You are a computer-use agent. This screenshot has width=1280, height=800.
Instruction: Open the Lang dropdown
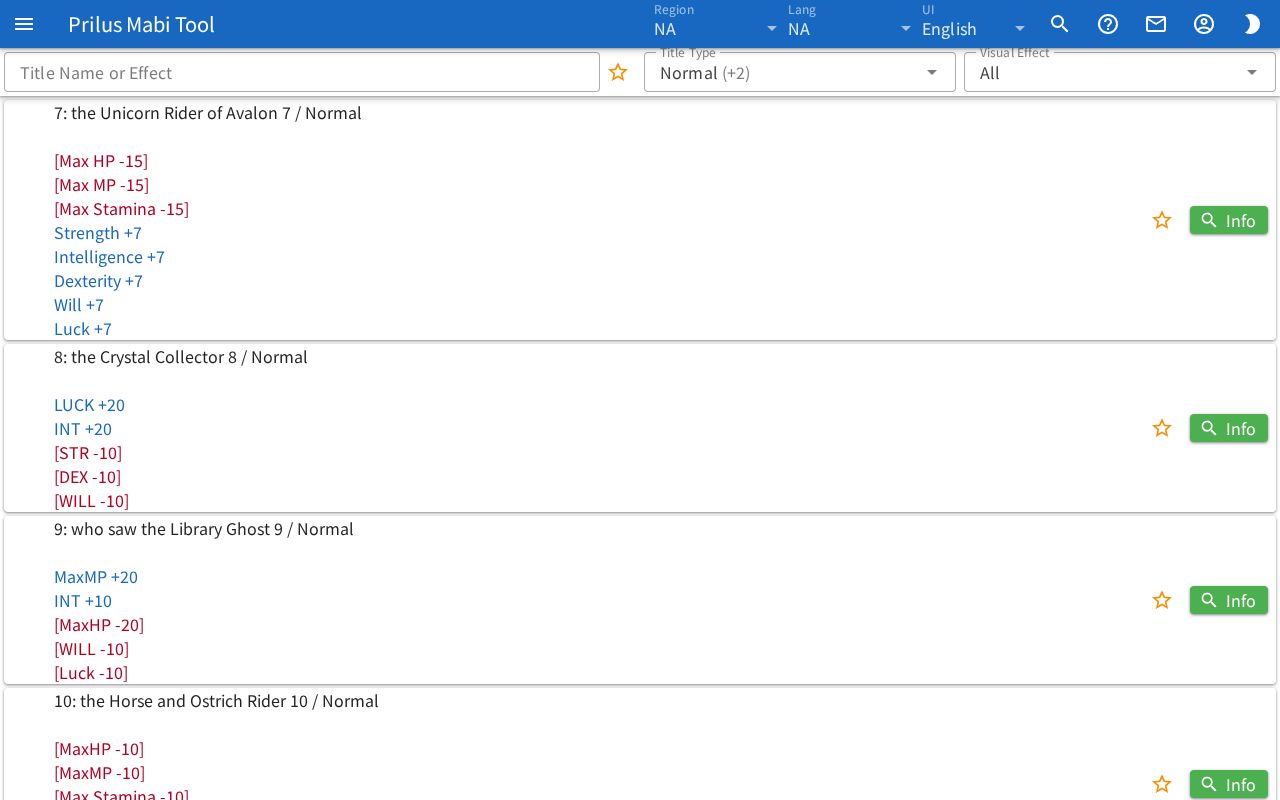(850, 24)
